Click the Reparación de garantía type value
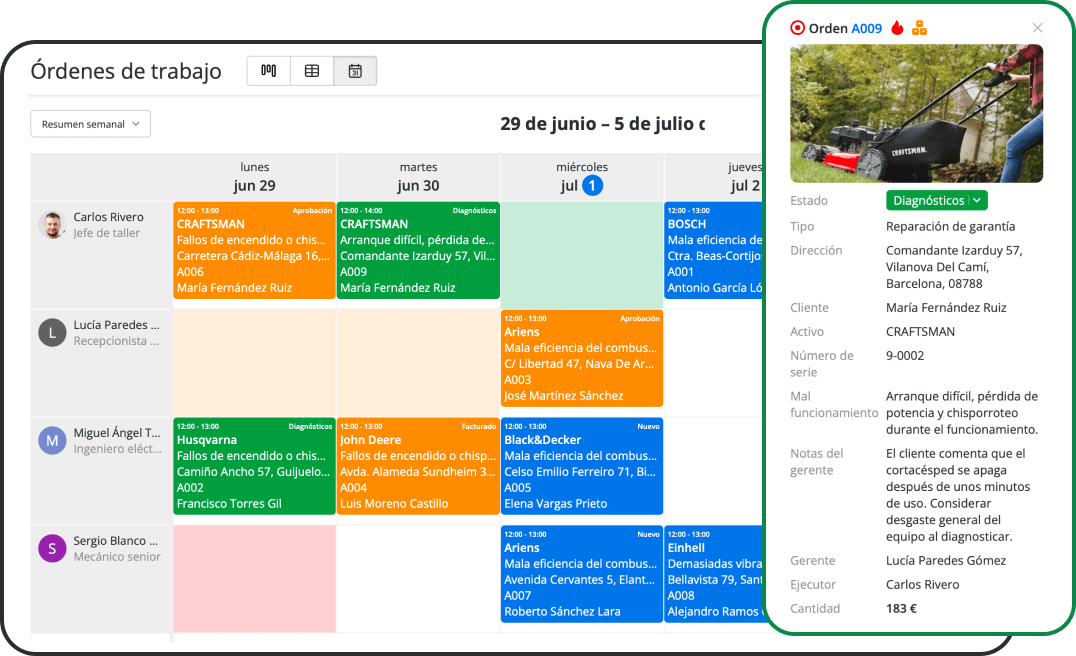 pyautogui.click(x=950, y=226)
